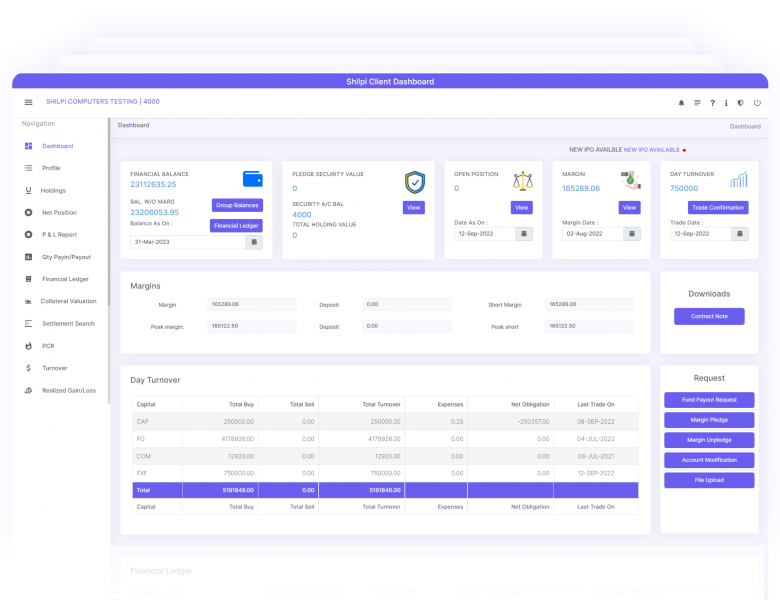Click Fund Payout Request button
The image size is (780, 600).
coord(709,400)
